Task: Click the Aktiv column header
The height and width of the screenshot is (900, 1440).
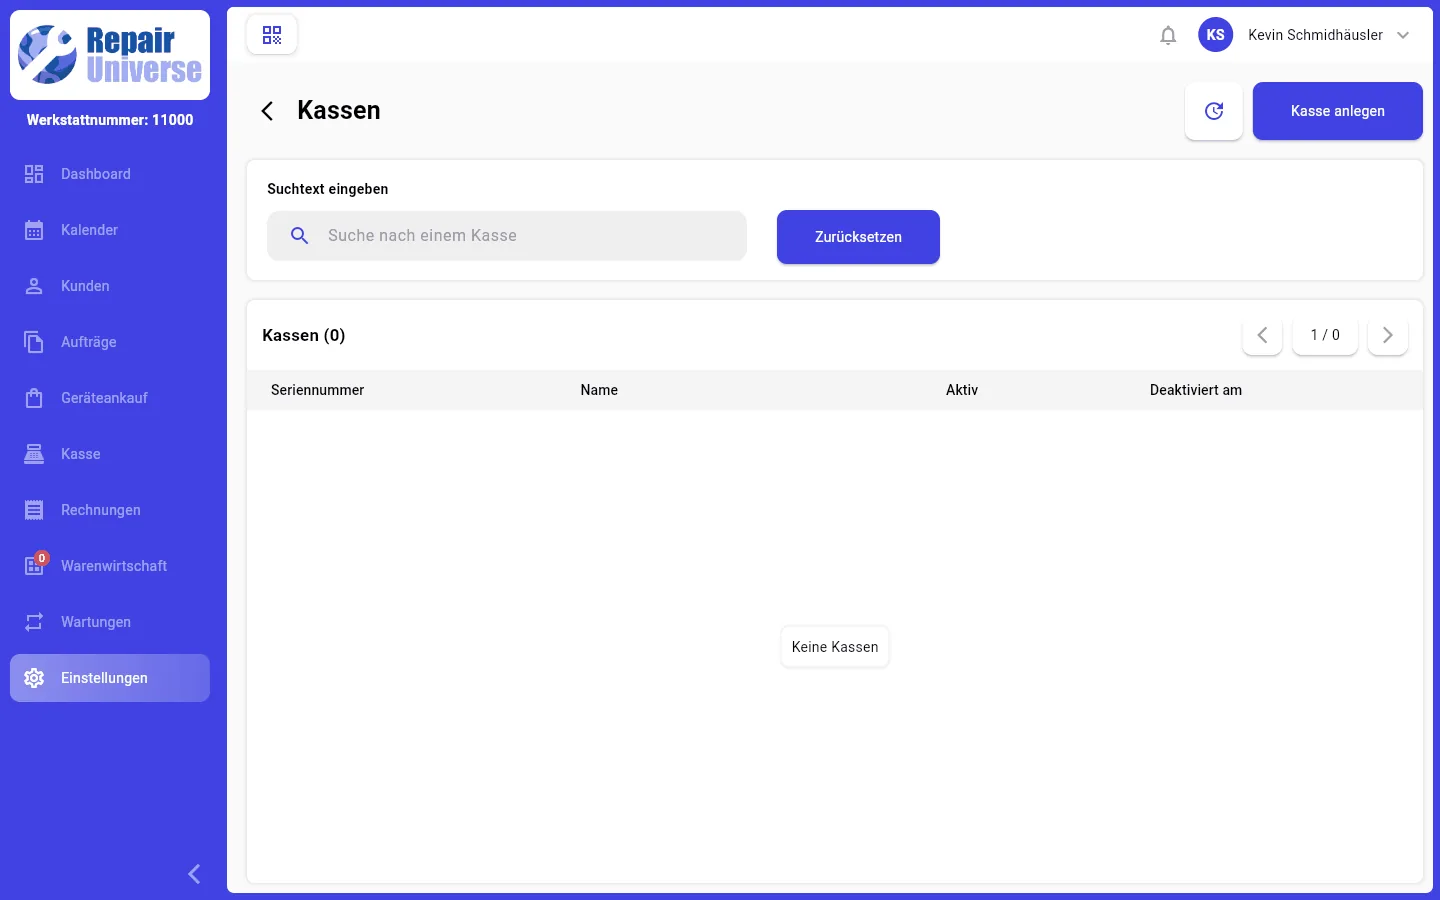Action: [962, 390]
